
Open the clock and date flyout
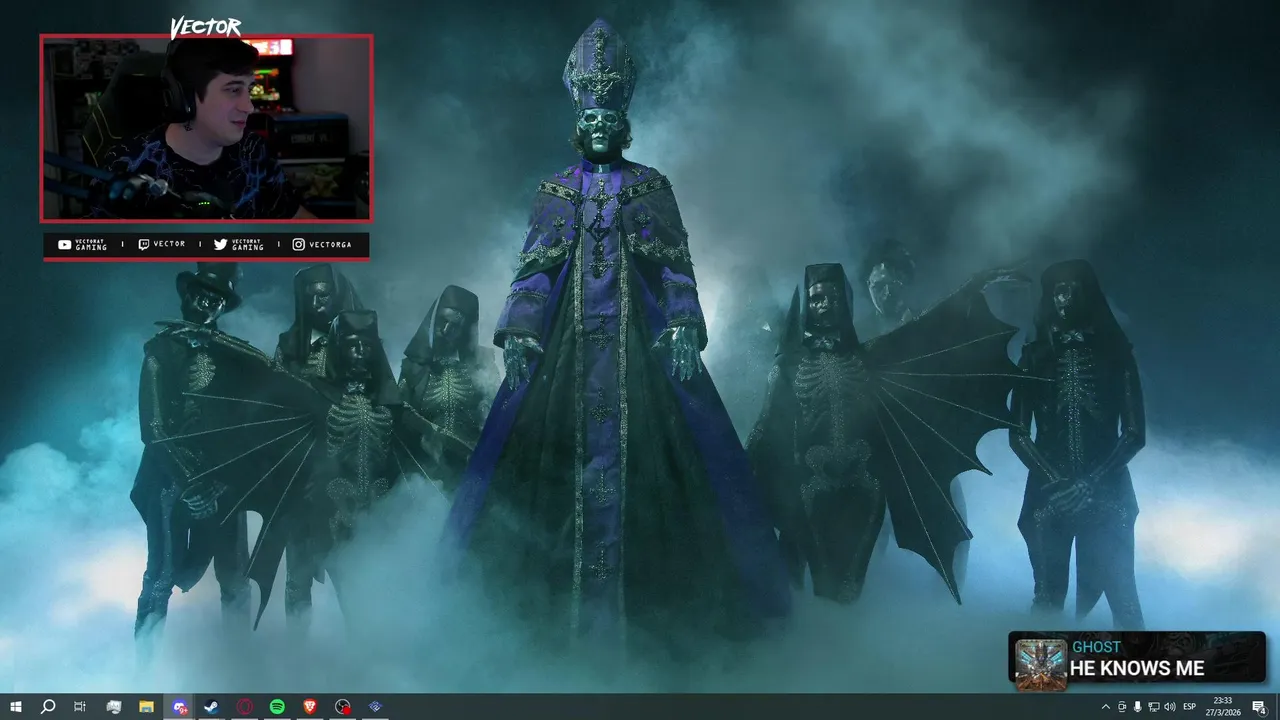click(x=1223, y=707)
